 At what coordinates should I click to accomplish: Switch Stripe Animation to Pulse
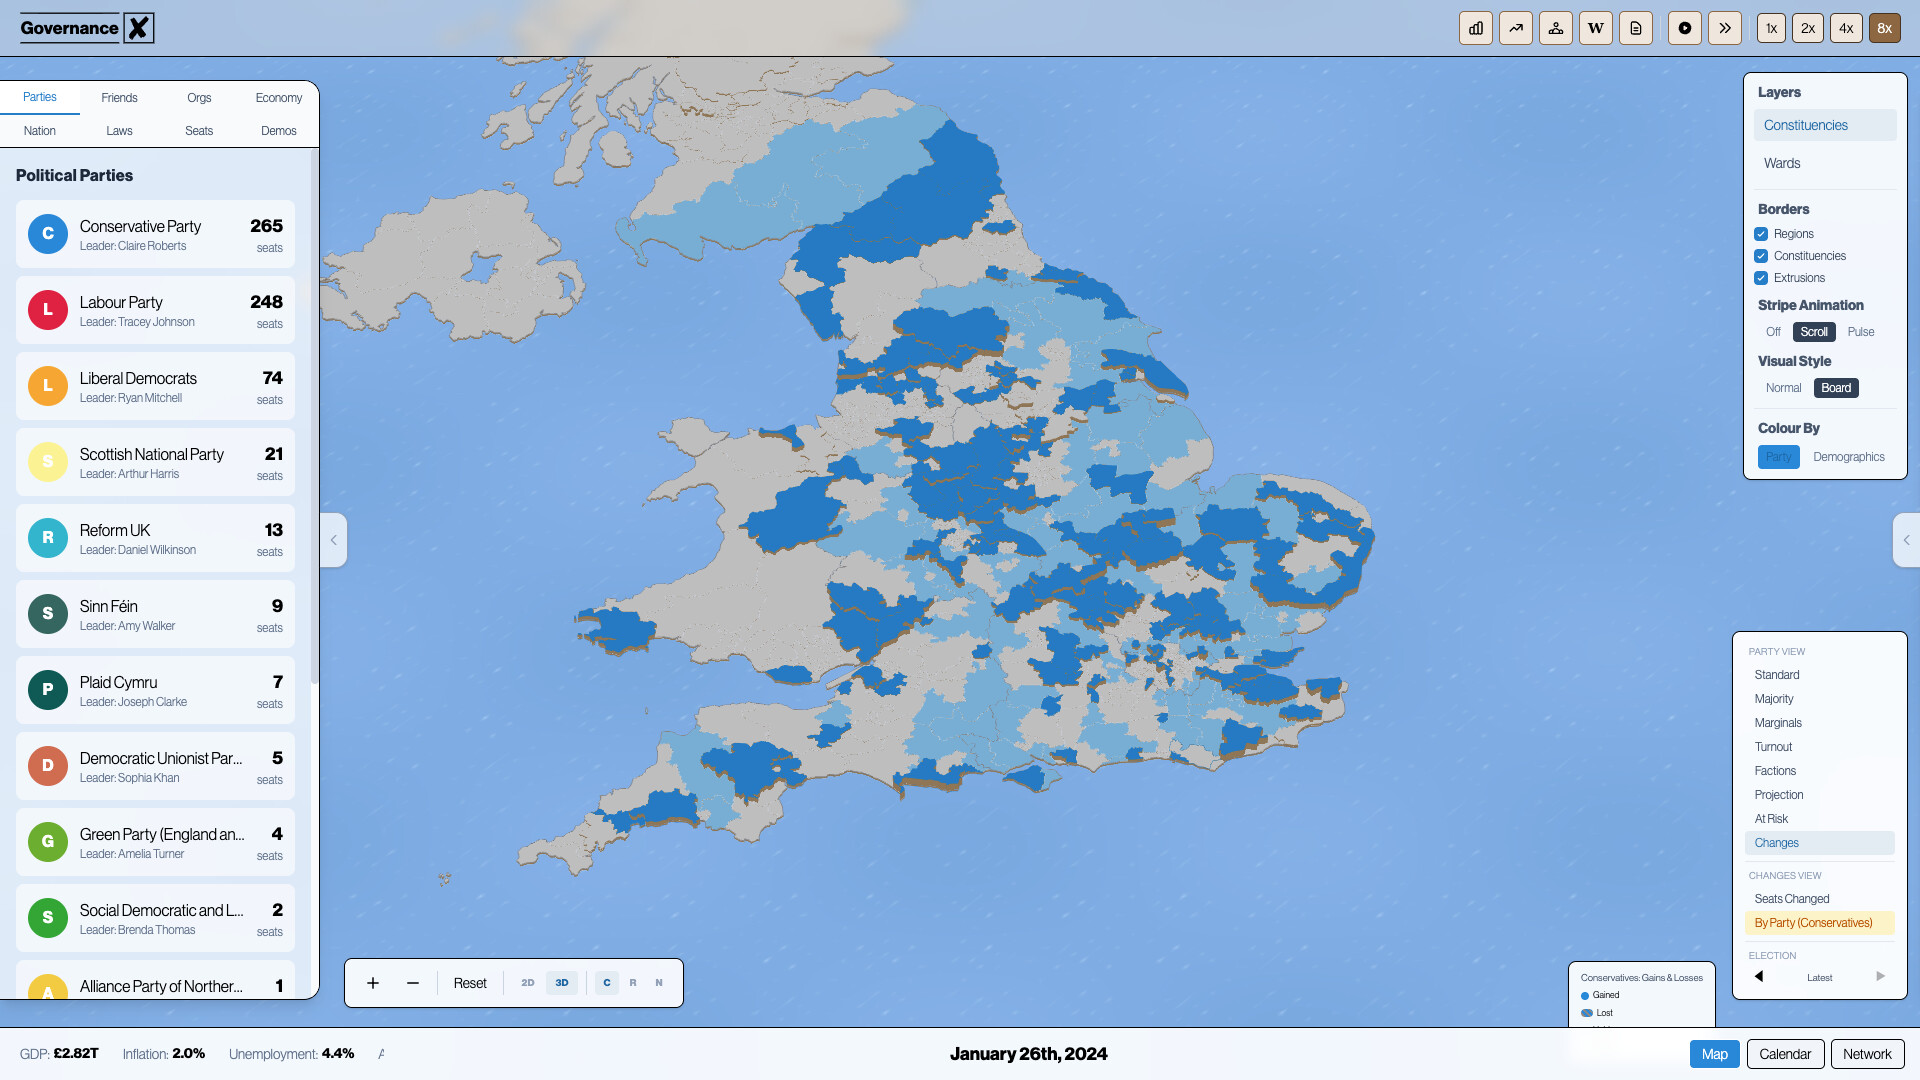coord(1861,332)
